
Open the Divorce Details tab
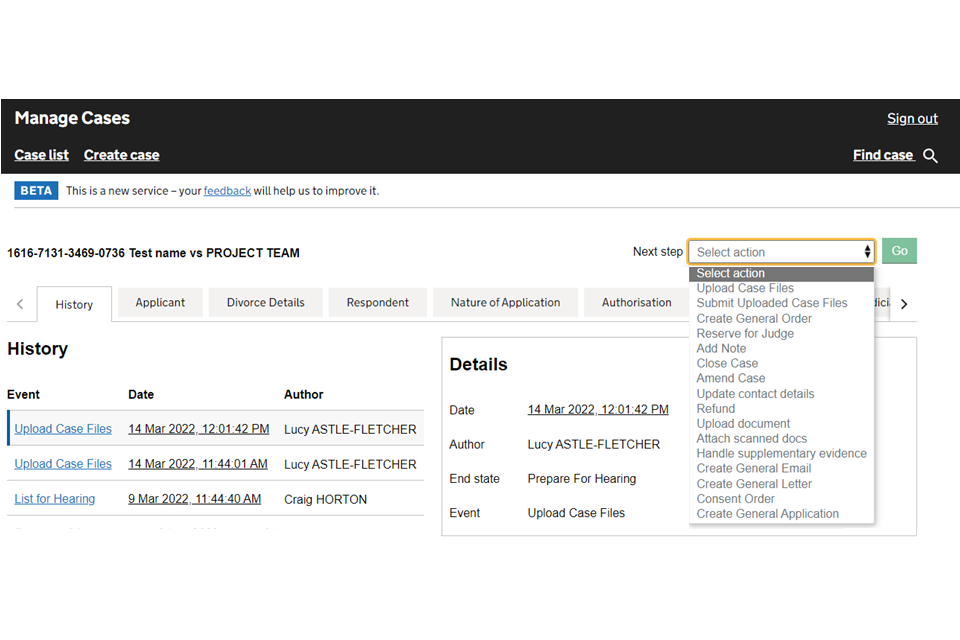[266, 302]
